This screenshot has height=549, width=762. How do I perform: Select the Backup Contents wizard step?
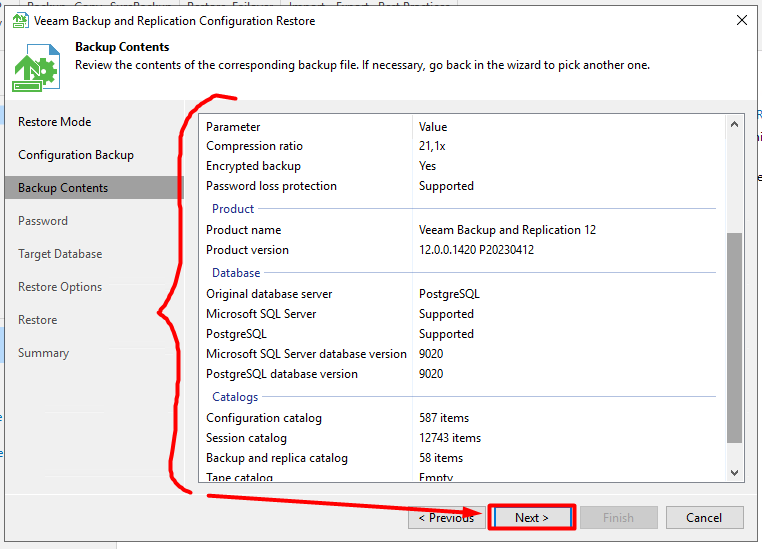pyautogui.click(x=93, y=188)
